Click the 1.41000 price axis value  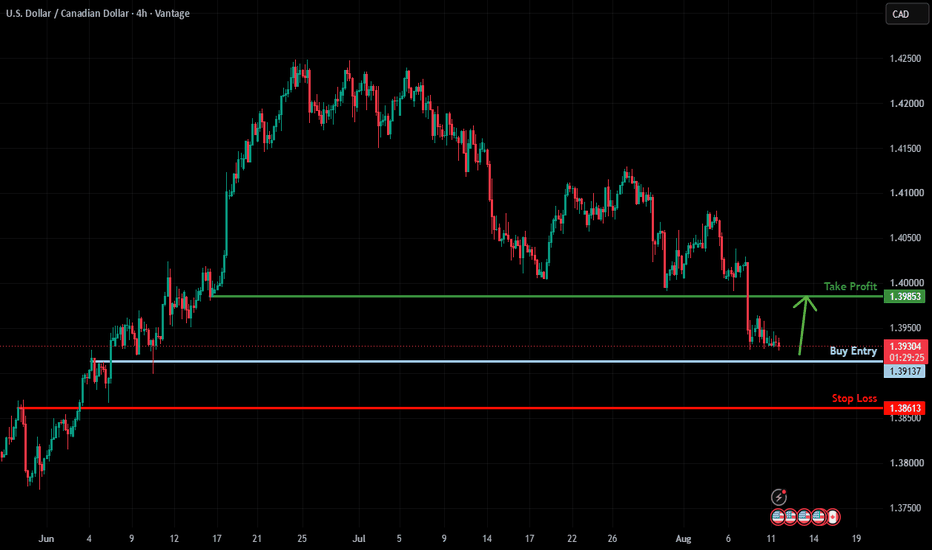(x=906, y=193)
